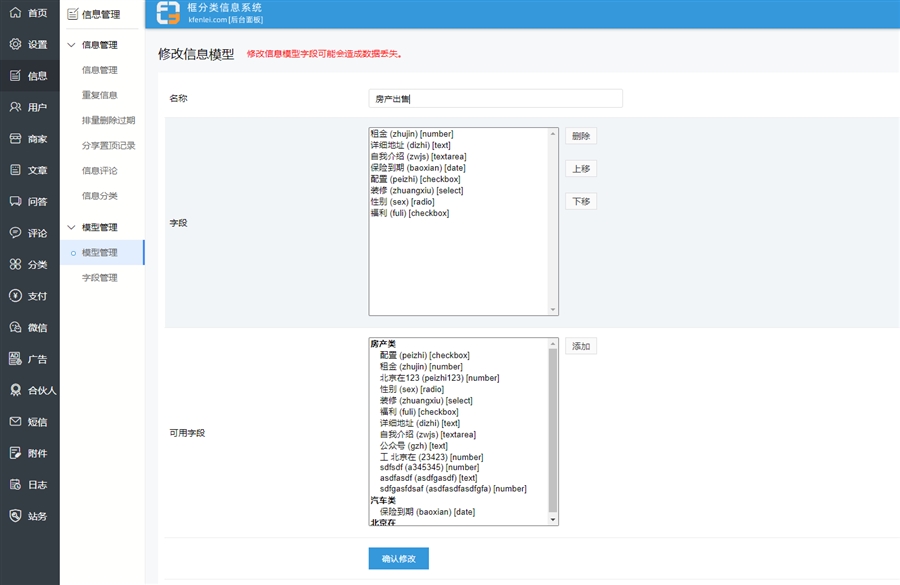Go to 信息分类 submenu item
This screenshot has height=585, width=900.
[99, 196]
